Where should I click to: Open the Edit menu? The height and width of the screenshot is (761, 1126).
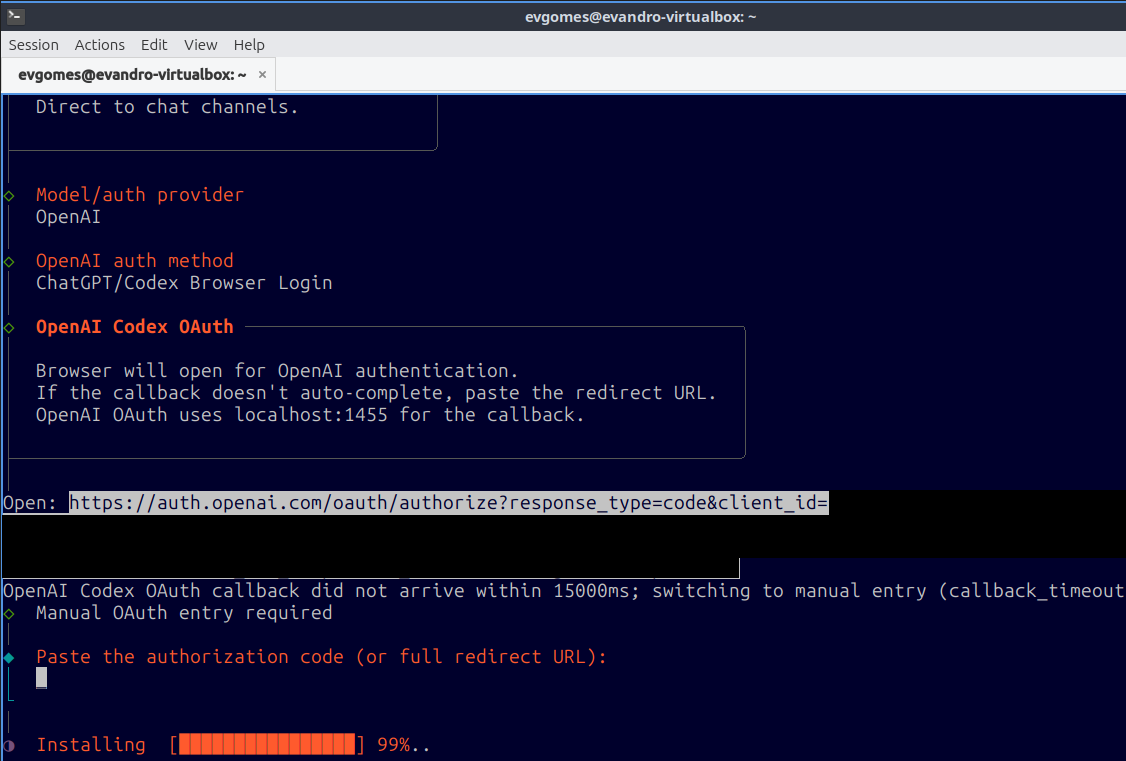[x=154, y=45]
